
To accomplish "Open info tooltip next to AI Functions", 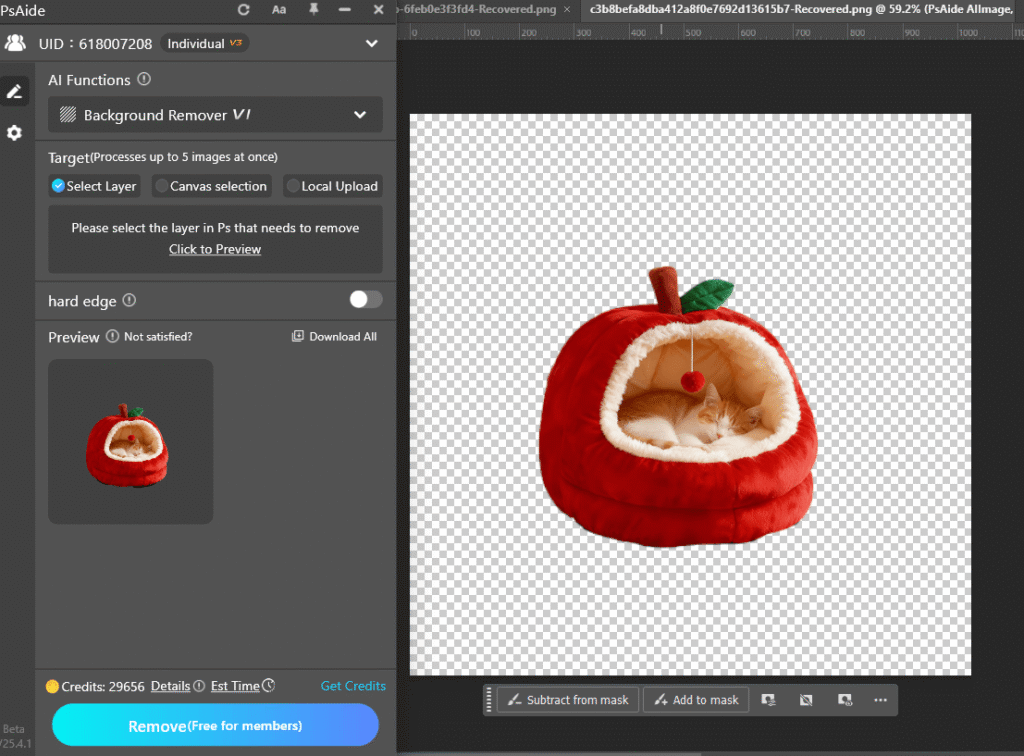I will click(x=144, y=80).
